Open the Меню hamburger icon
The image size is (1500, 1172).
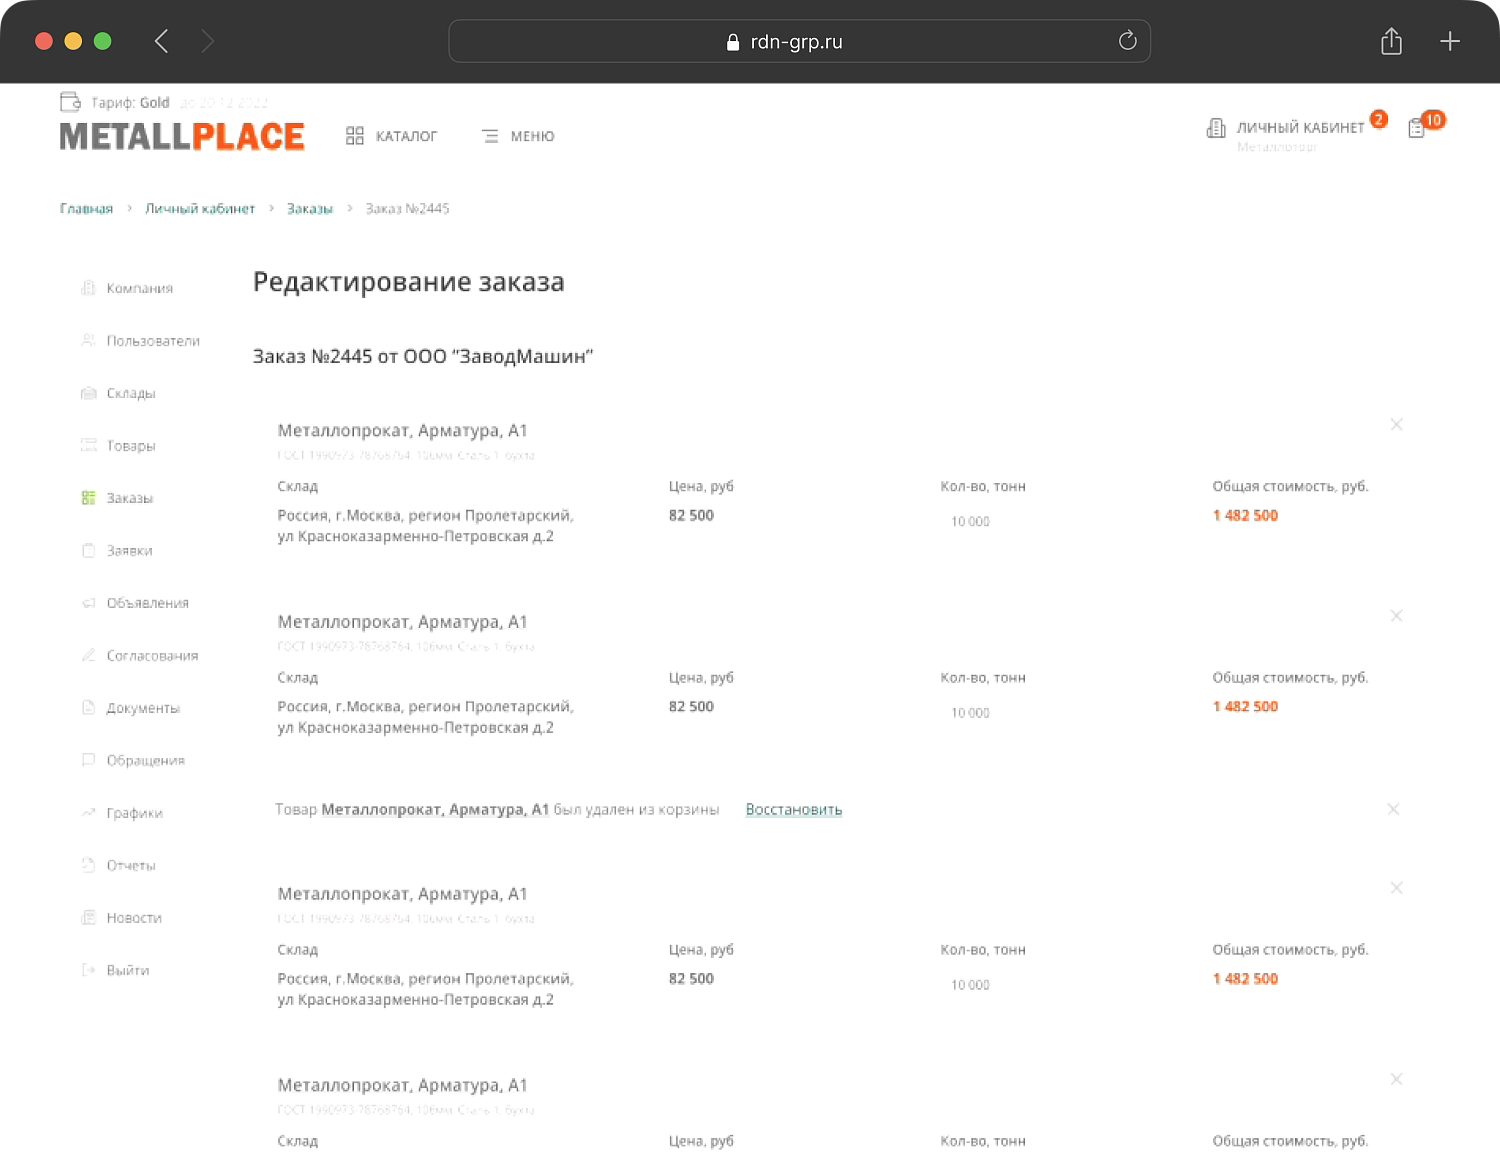click(490, 136)
